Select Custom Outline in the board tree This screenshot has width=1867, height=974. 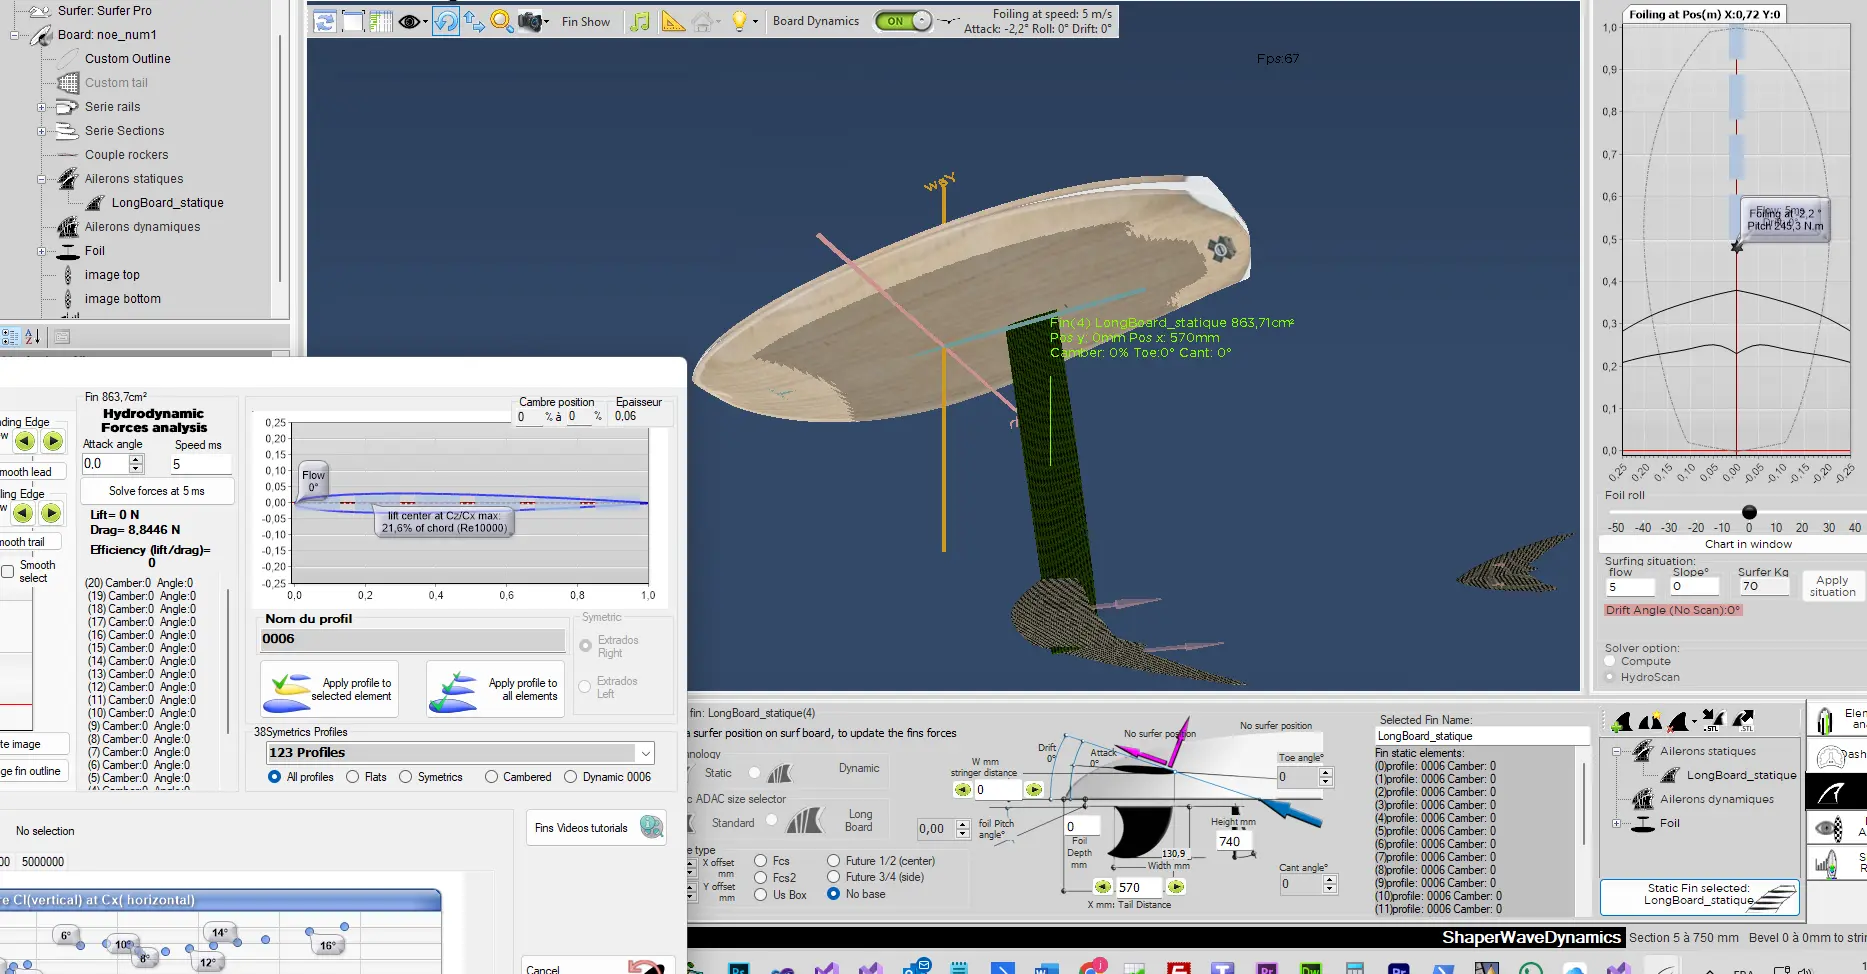point(127,59)
